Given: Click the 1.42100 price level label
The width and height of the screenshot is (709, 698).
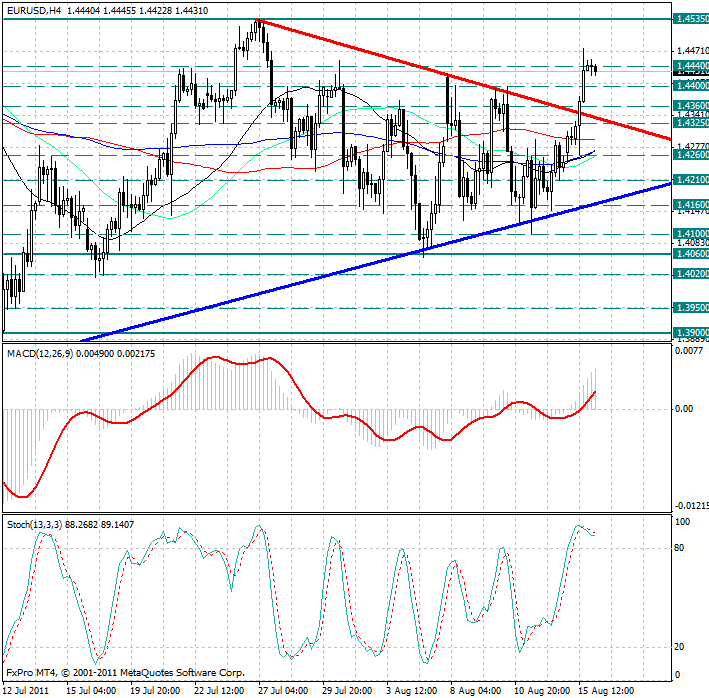Looking at the screenshot, I should pos(691,180).
